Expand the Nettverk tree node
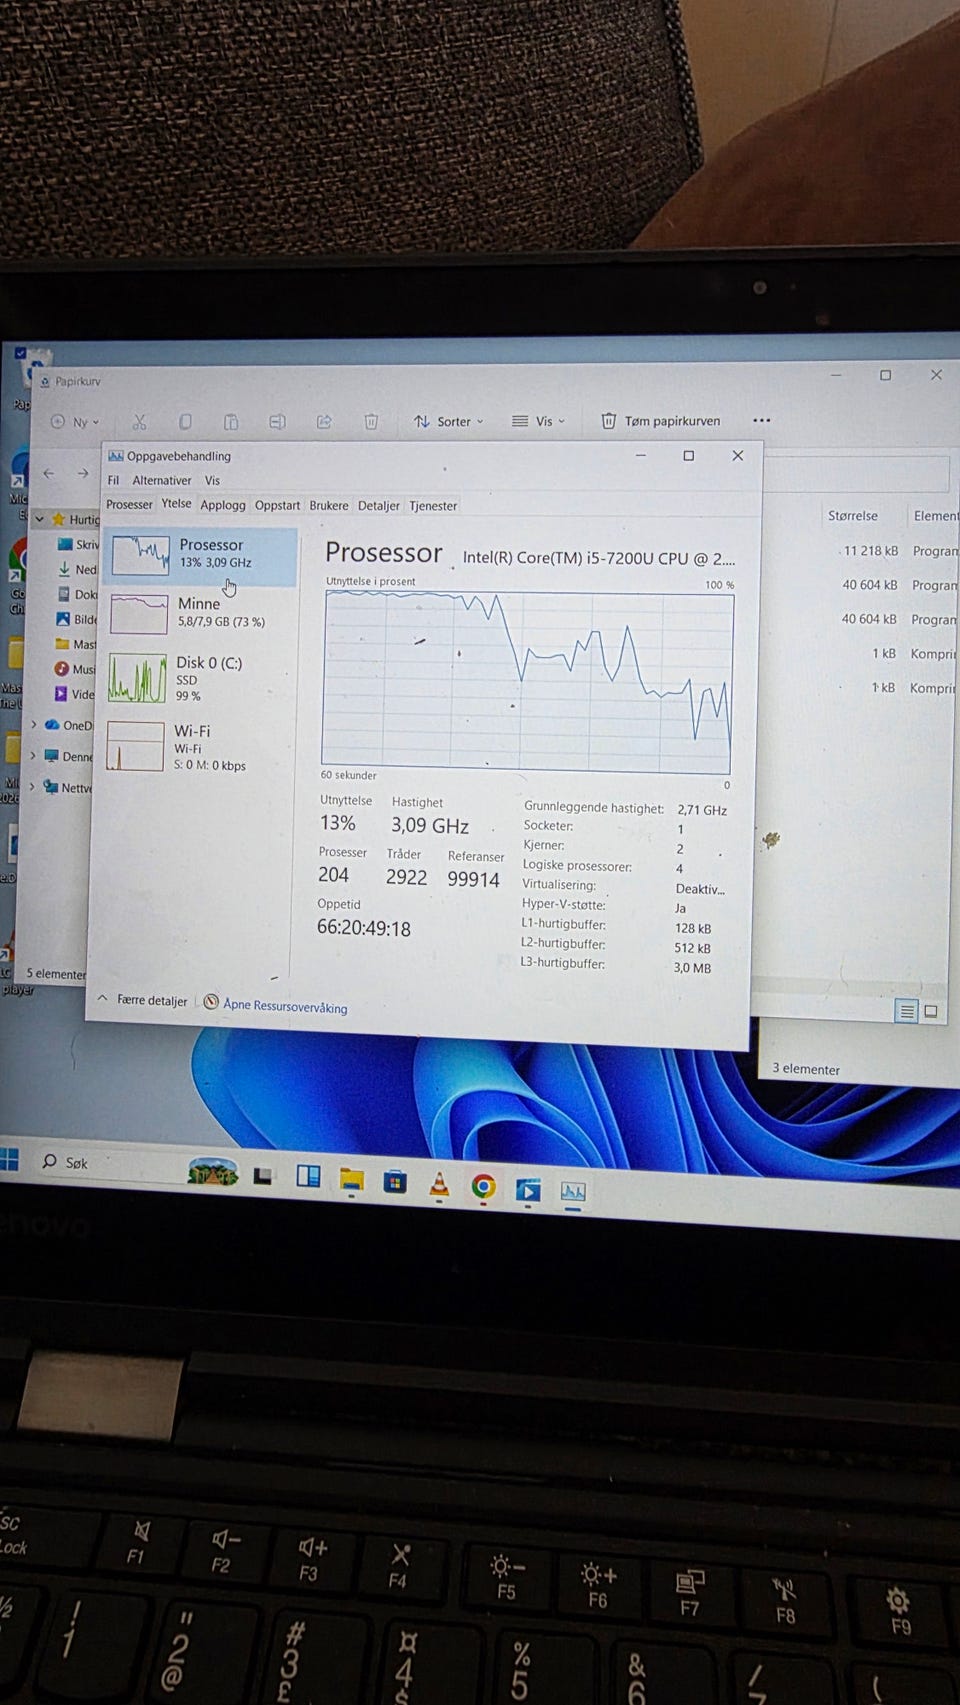Screen dimensions: 960x1705 34,787
